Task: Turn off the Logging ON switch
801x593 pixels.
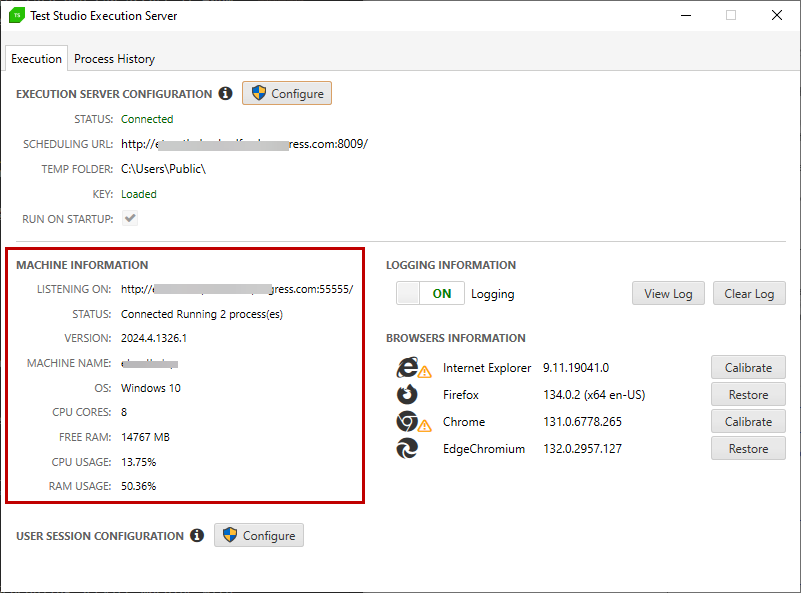Action: [430, 293]
